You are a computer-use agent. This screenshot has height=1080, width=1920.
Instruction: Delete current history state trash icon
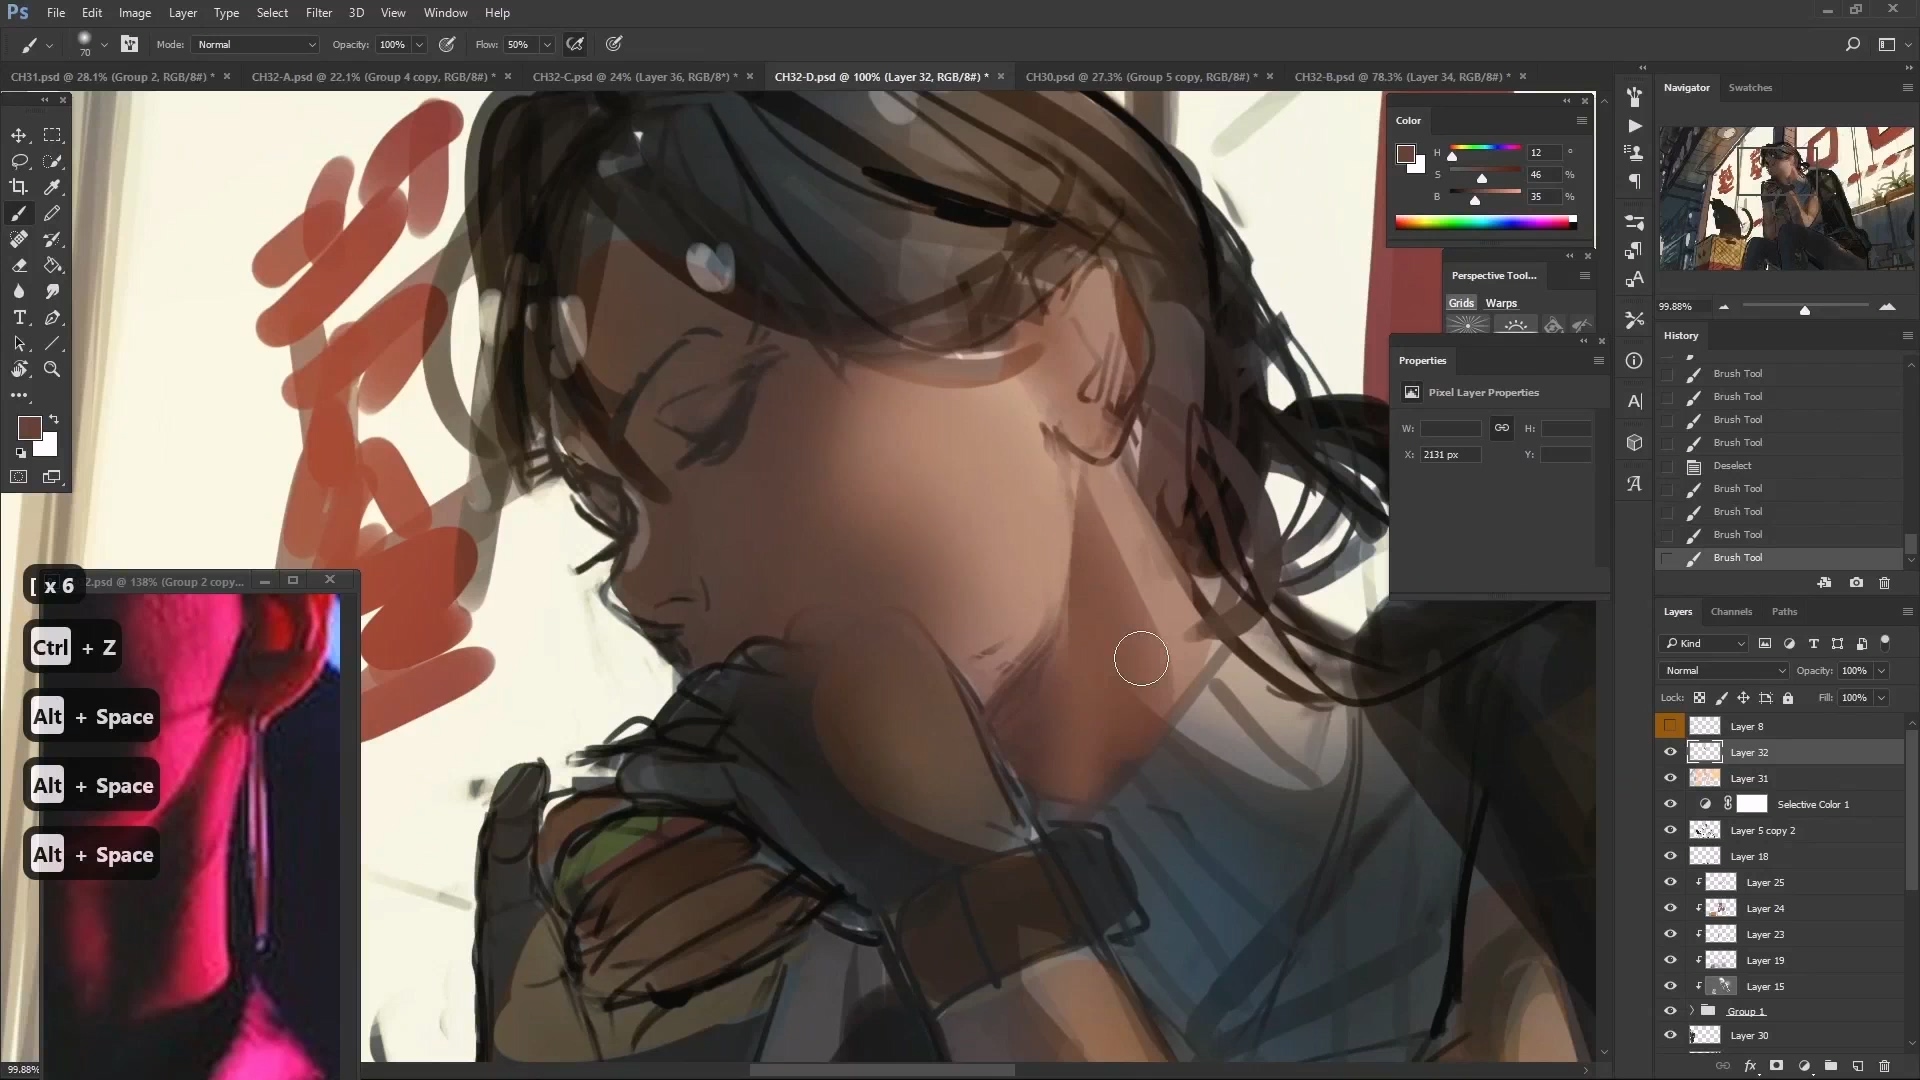click(x=1885, y=583)
